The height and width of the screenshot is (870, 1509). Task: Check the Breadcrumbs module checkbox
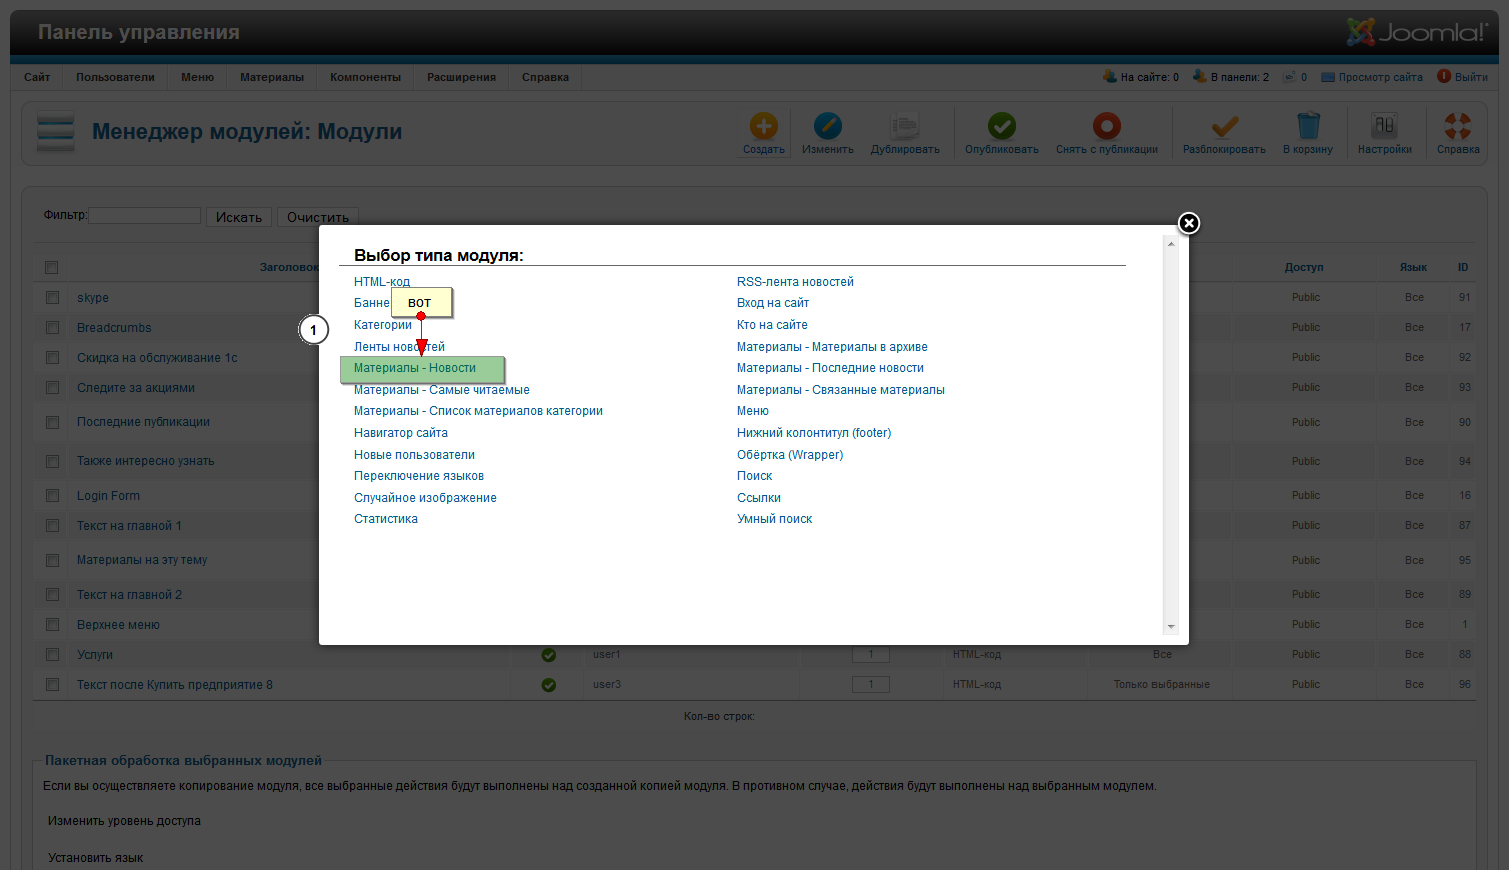pos(52,328)
